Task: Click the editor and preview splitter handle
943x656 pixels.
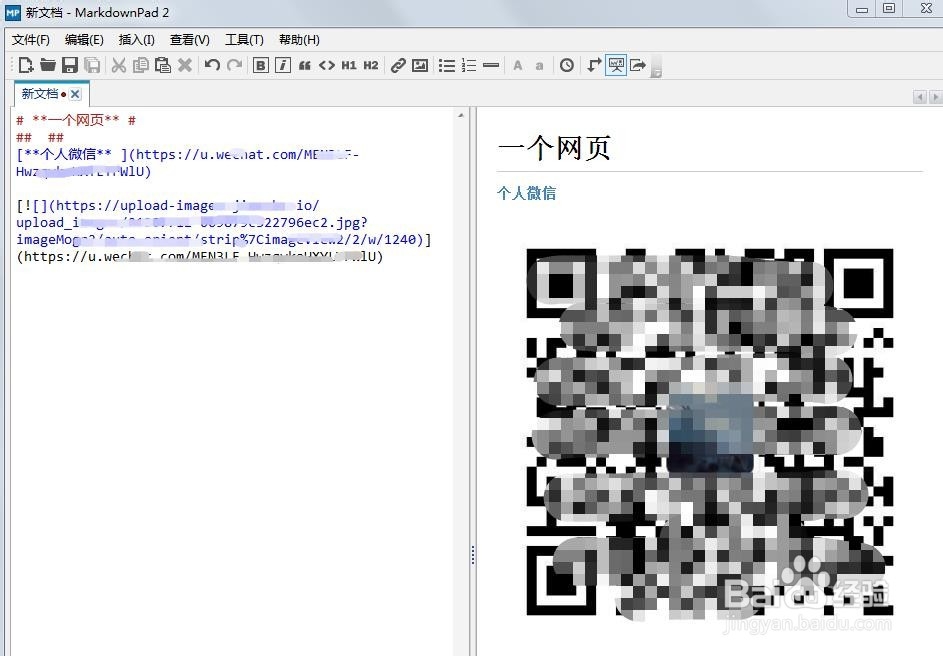Action: coord(473,554)
